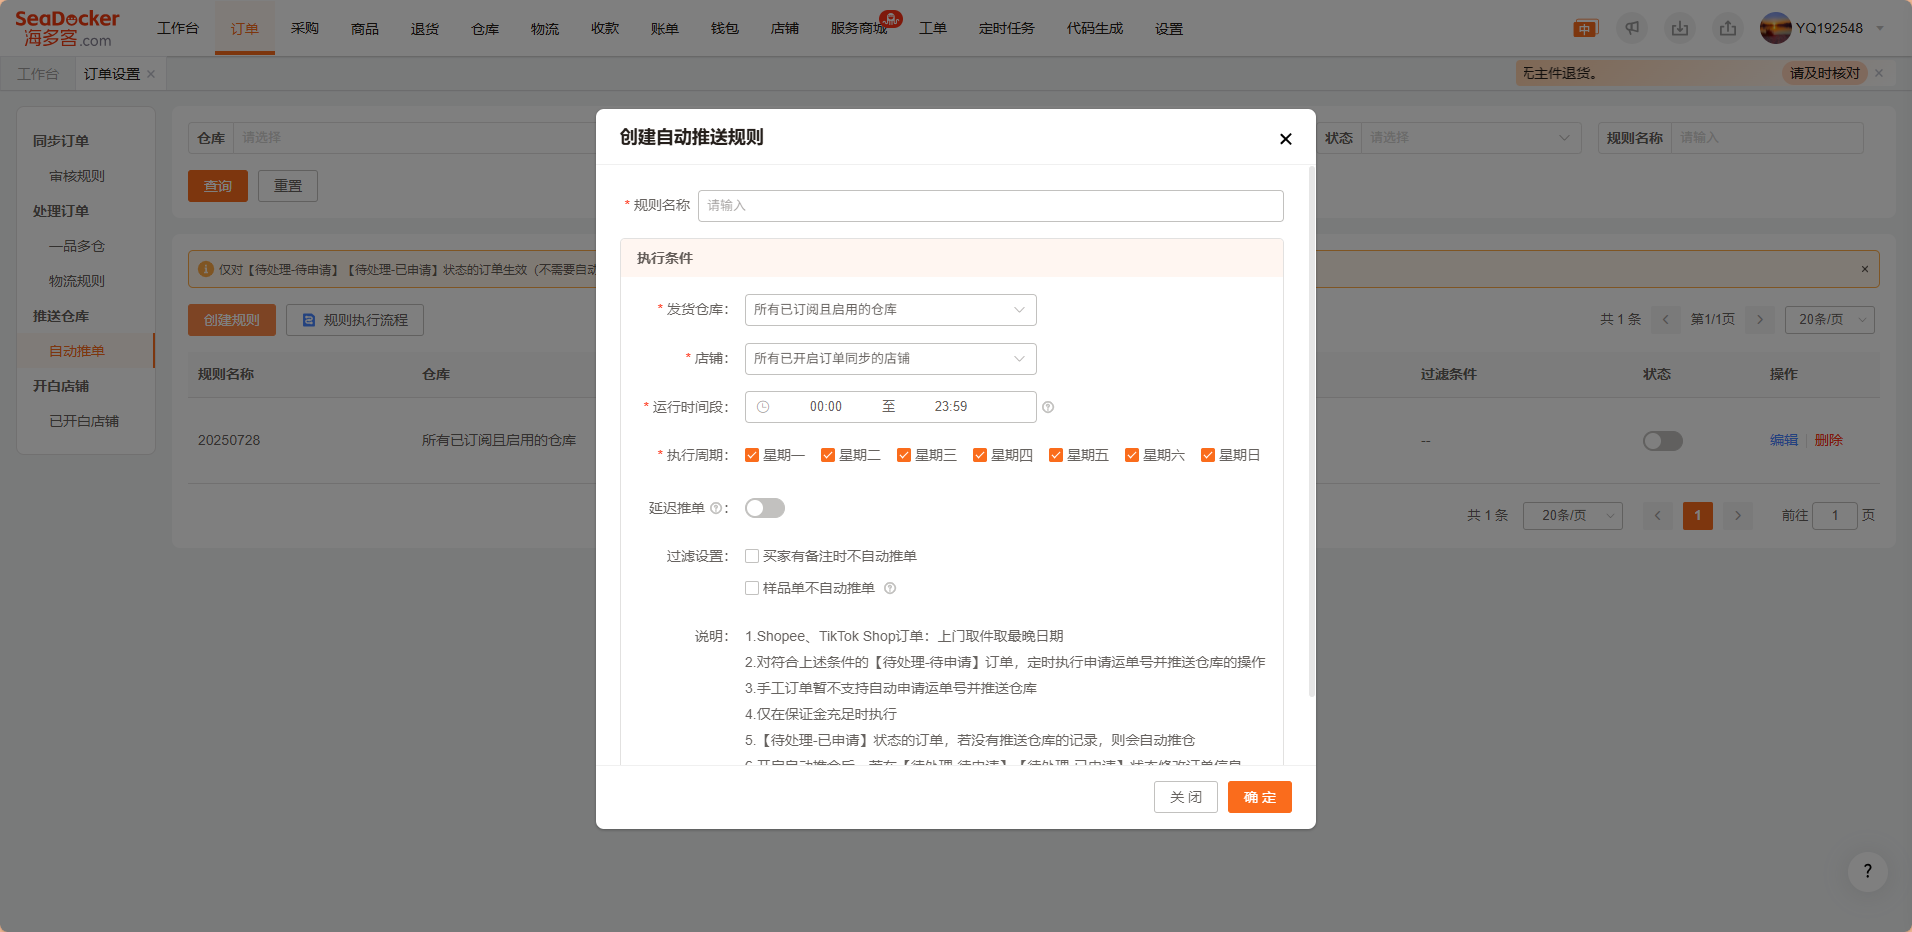Click the help question mark floating button
Screen dimensions: 1912x932
(1867, 871)
